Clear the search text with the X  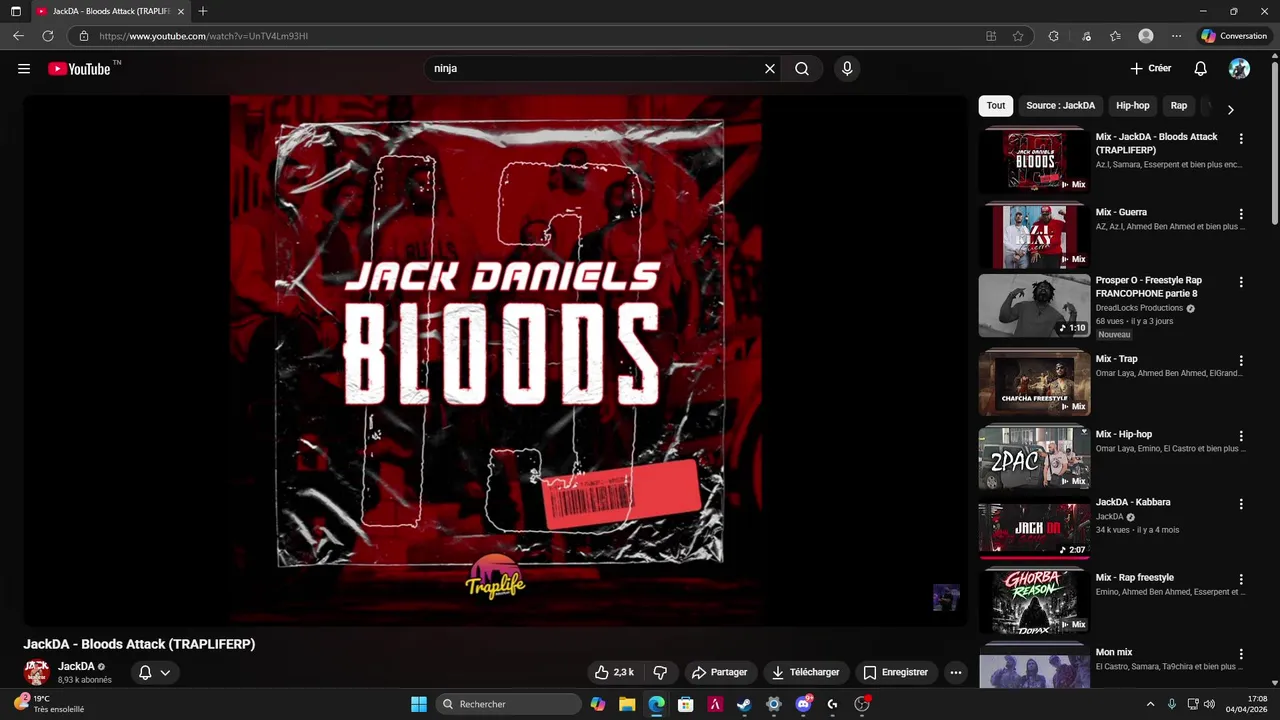[x=770, y=69]
